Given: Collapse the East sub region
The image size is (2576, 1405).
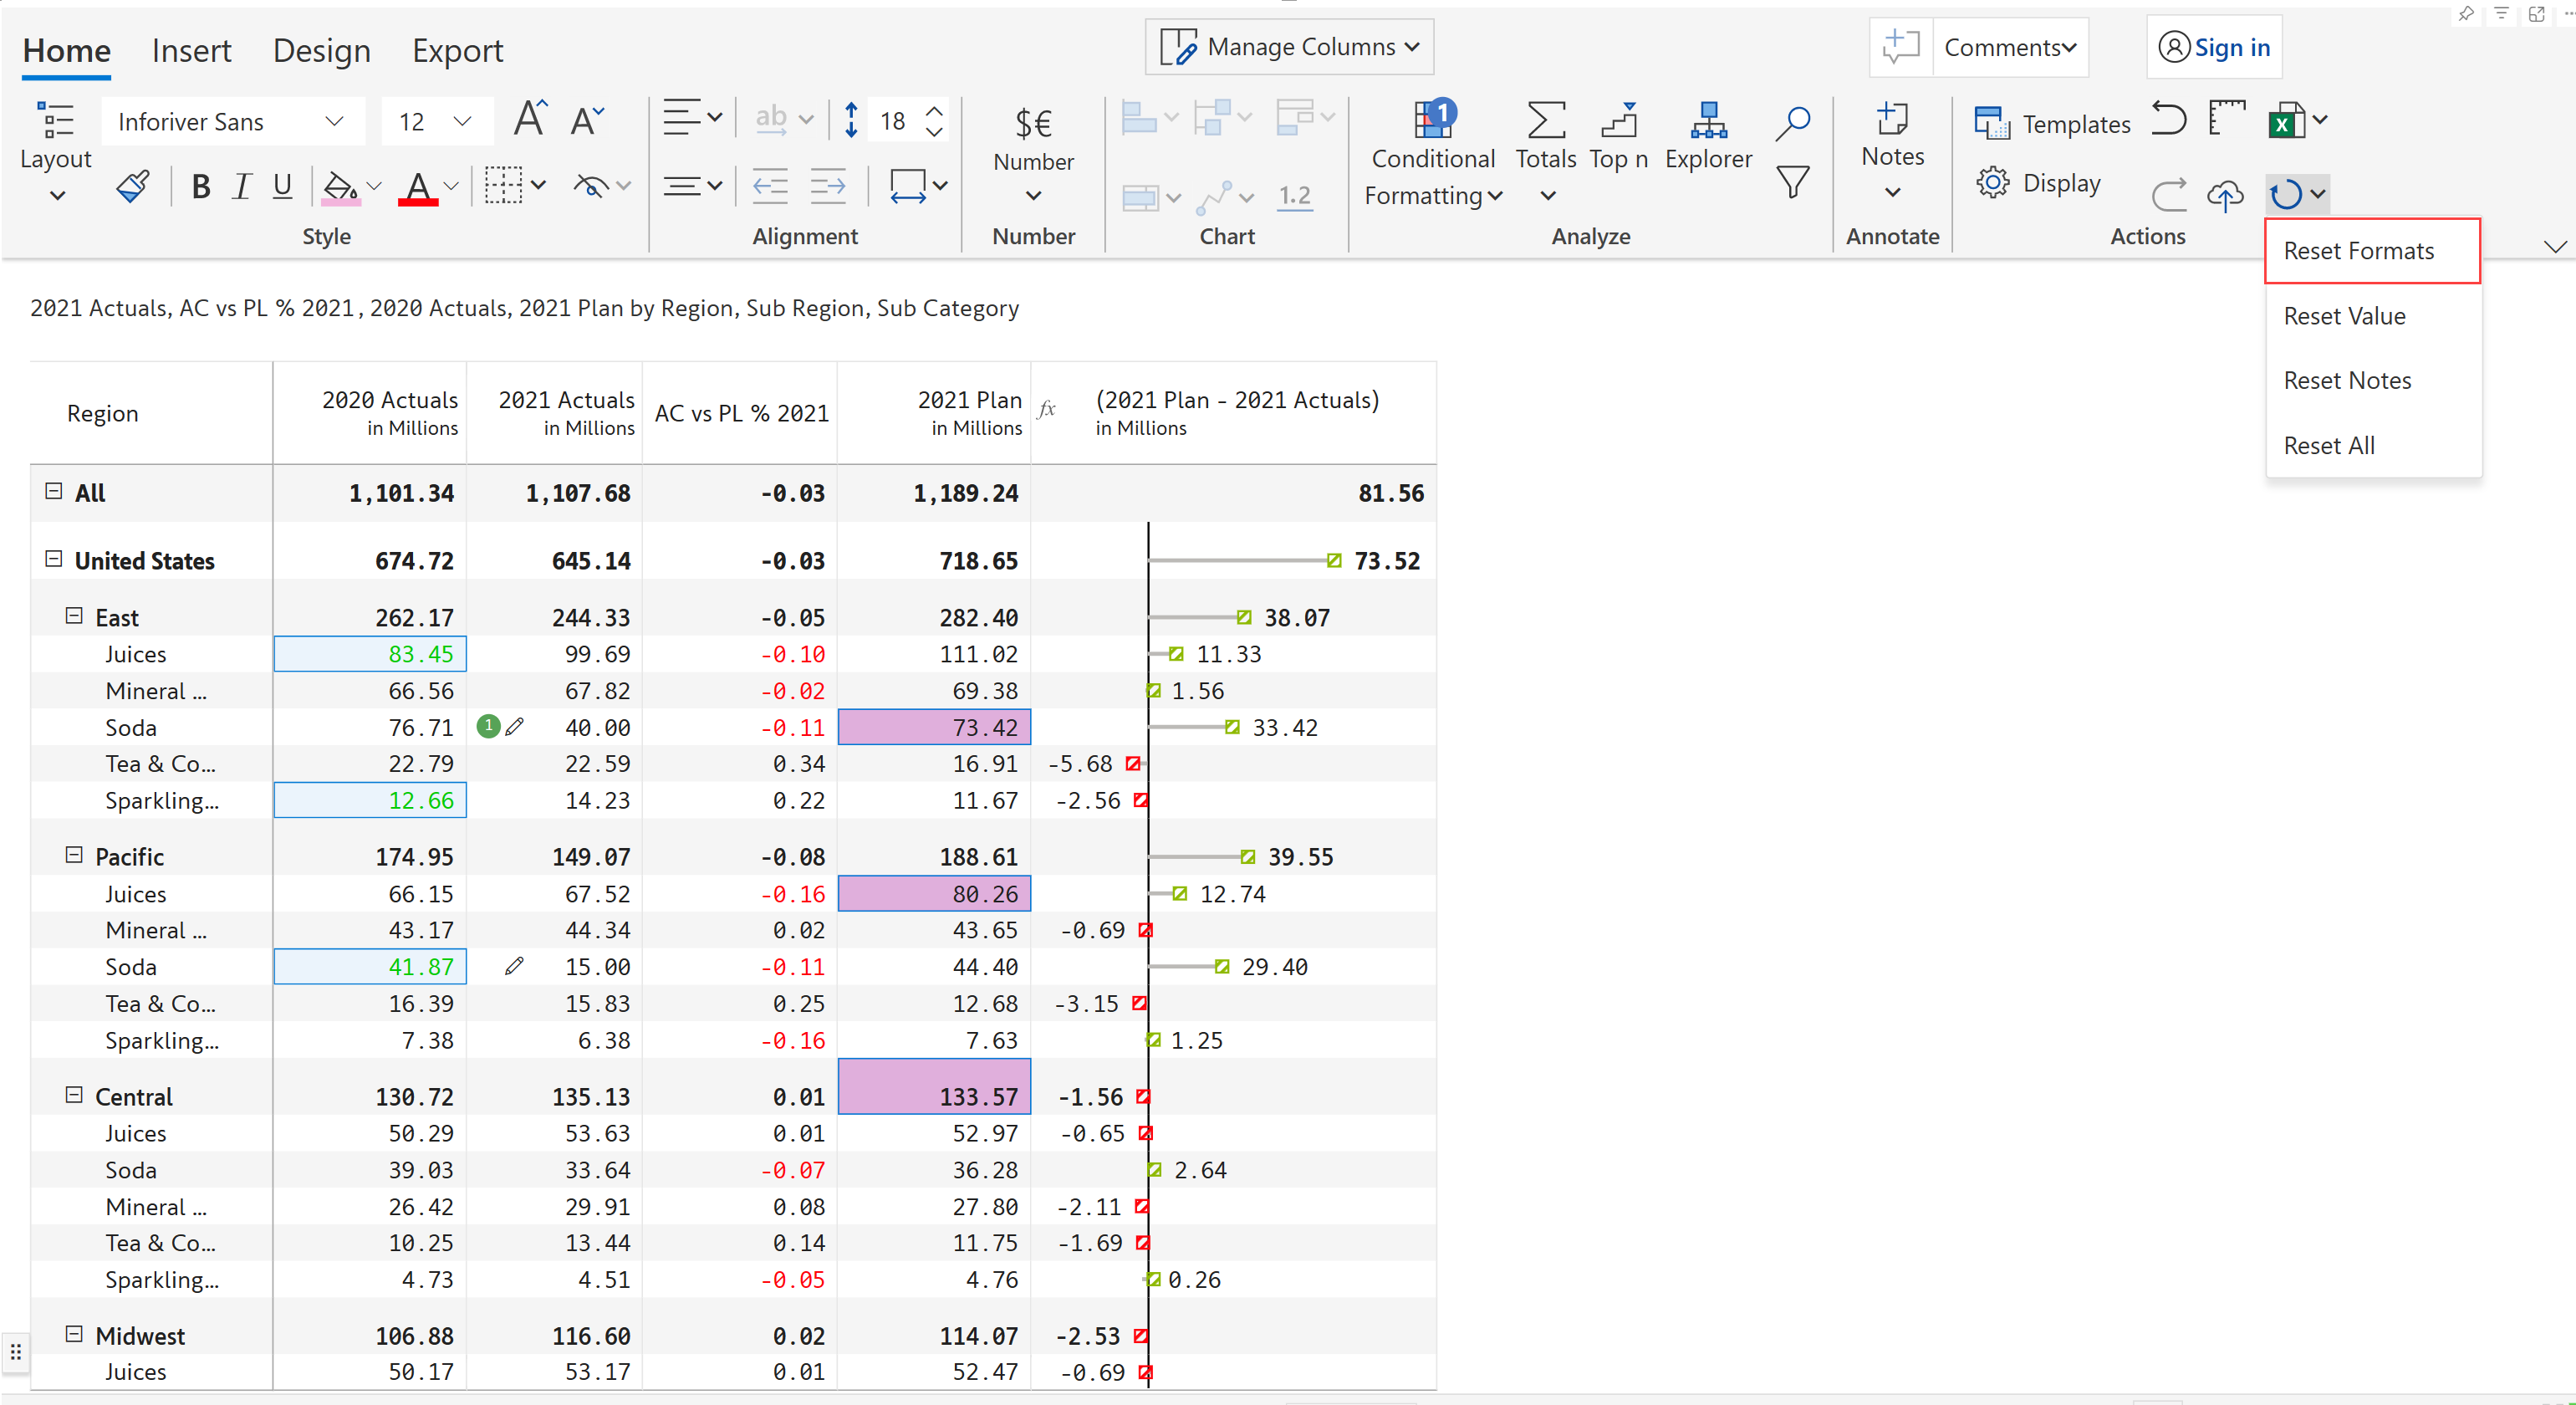Looking at the screenshot, I should [74, 616].
